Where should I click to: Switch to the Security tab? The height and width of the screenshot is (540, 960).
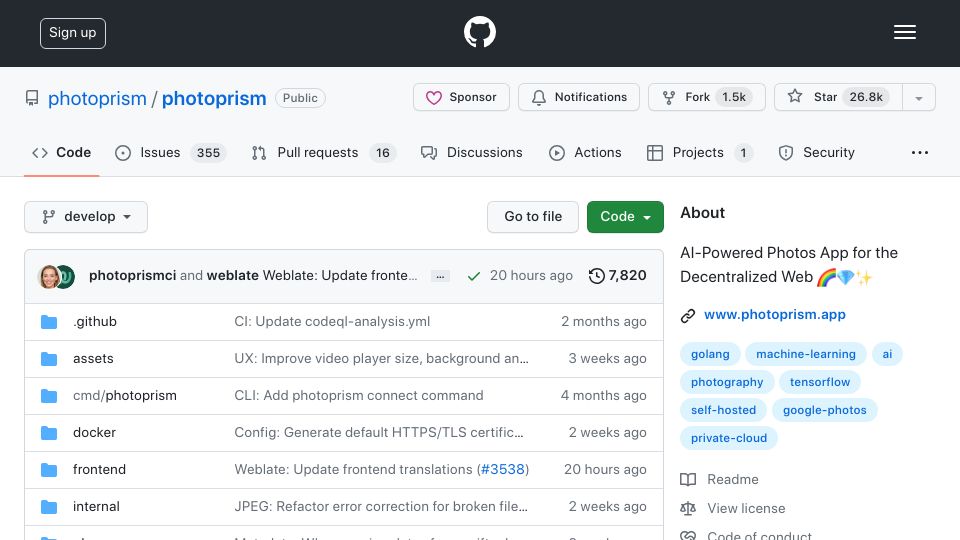[816, 152]
